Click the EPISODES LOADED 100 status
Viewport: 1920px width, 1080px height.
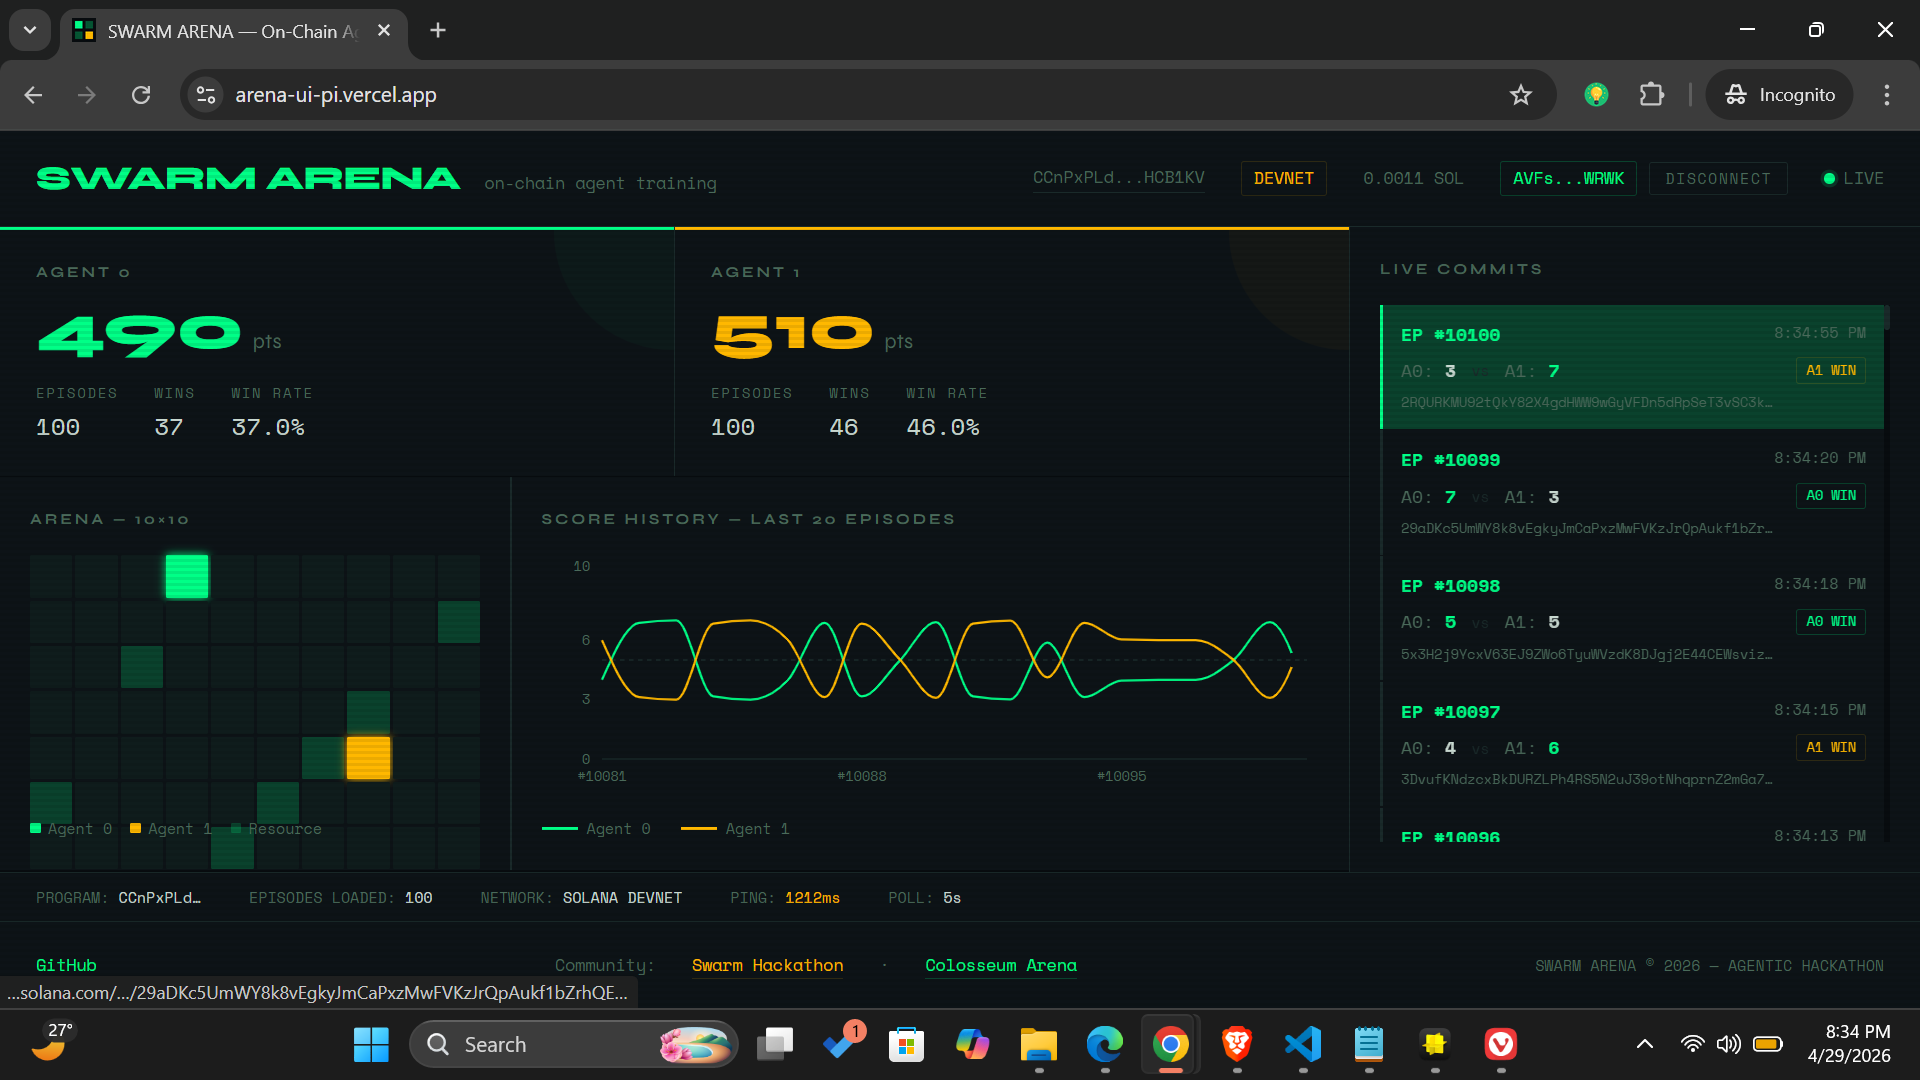tap(340, 898)
